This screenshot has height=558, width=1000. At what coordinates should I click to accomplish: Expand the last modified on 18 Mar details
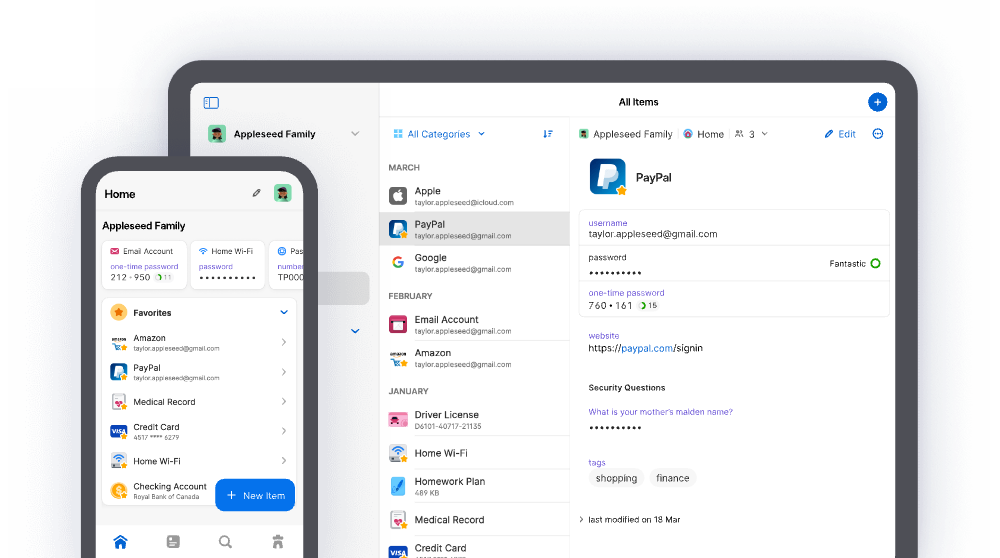[x=630, y=520]
